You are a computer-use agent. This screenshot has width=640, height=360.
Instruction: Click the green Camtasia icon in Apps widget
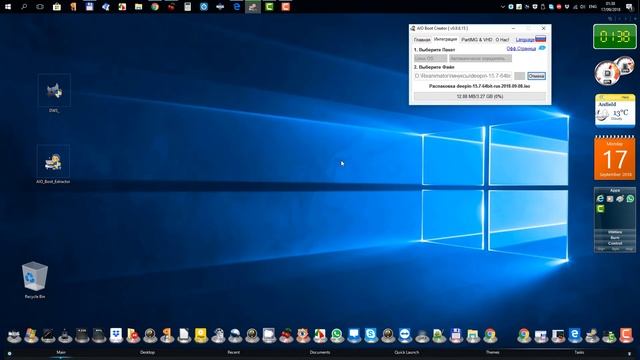coord(600,209)
